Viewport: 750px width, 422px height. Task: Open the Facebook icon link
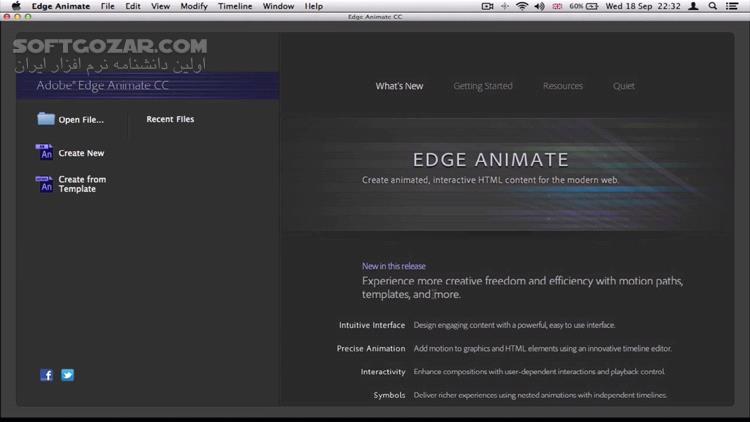(46, 375)
